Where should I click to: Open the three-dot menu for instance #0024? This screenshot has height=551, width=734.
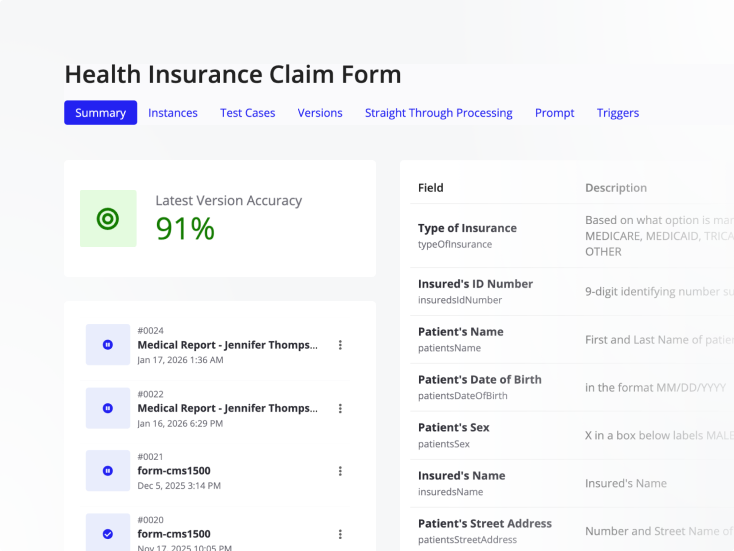click(340, 345)
